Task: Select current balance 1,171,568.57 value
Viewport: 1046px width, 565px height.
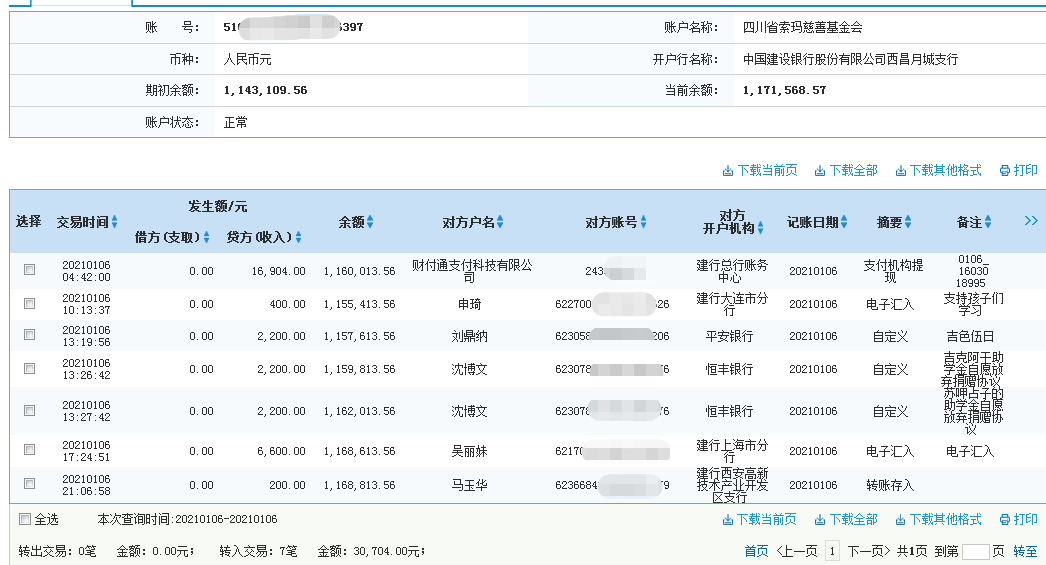Action: pos(784,90)
